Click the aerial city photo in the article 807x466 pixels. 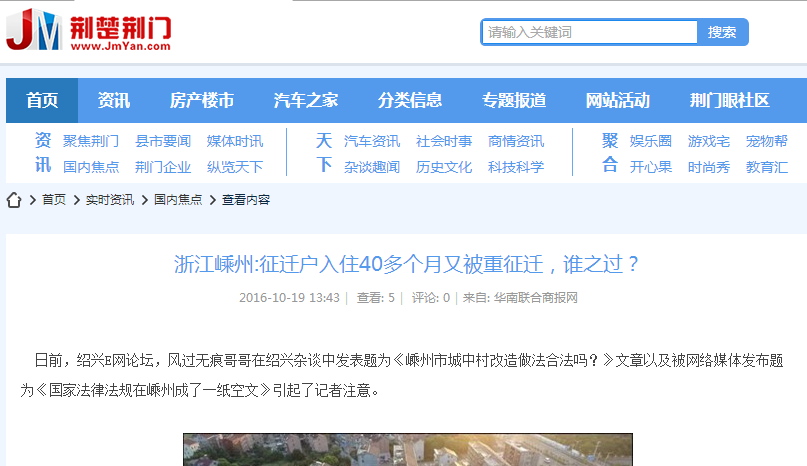tap(408, 450)
